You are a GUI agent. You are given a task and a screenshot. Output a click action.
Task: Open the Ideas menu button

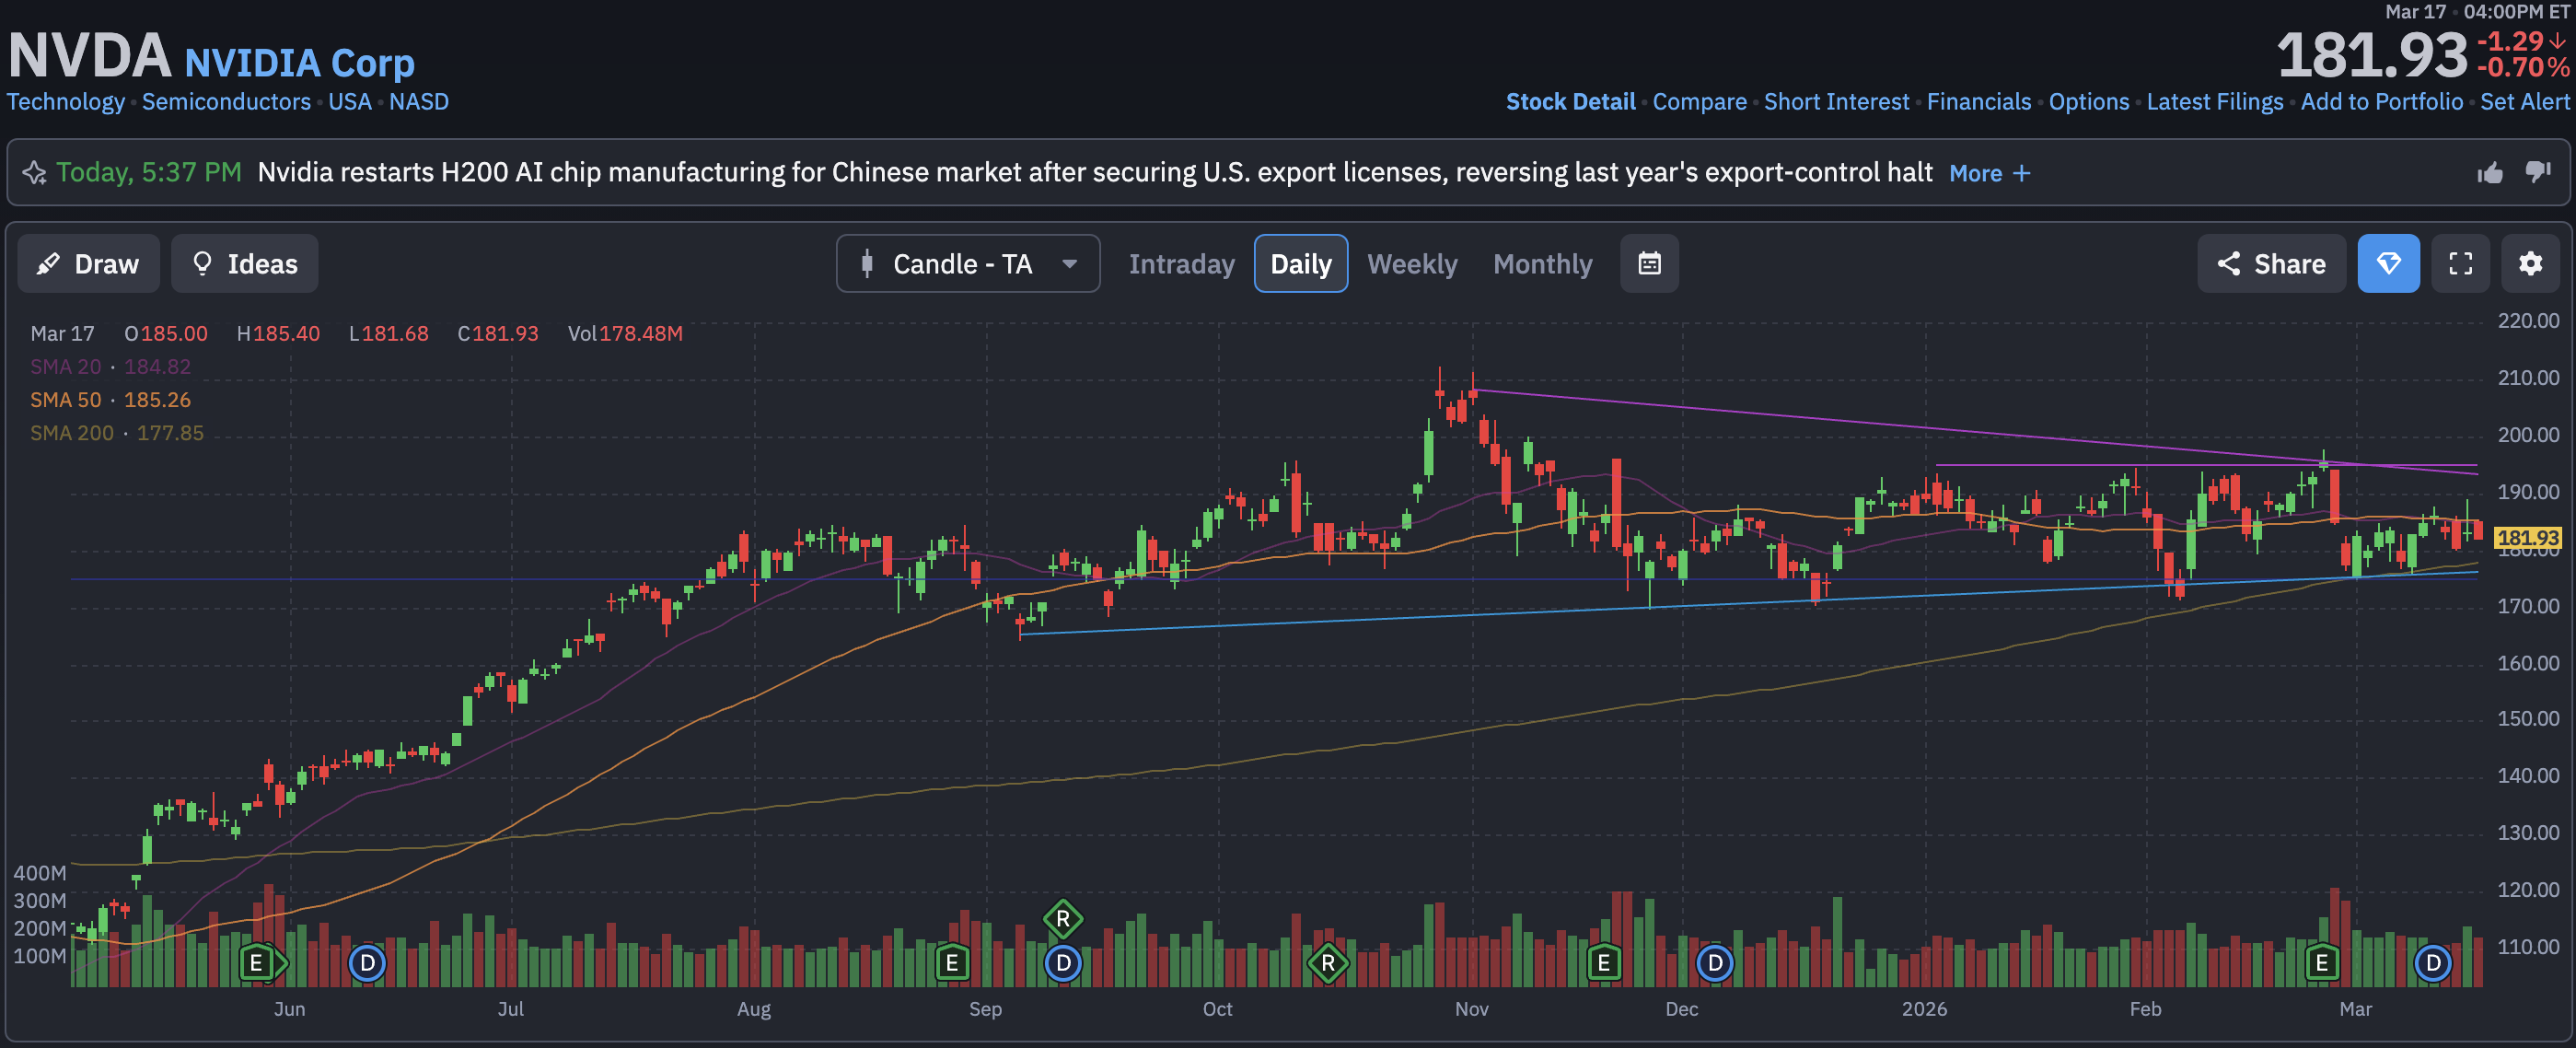coord(245,264)
